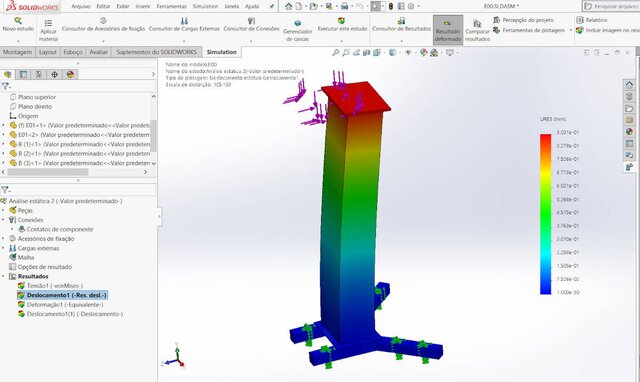Image resolution: width=640 pixels, height=382 pixels.
Task: Toggle Resultado deformado view
Action: pos(448,30)
